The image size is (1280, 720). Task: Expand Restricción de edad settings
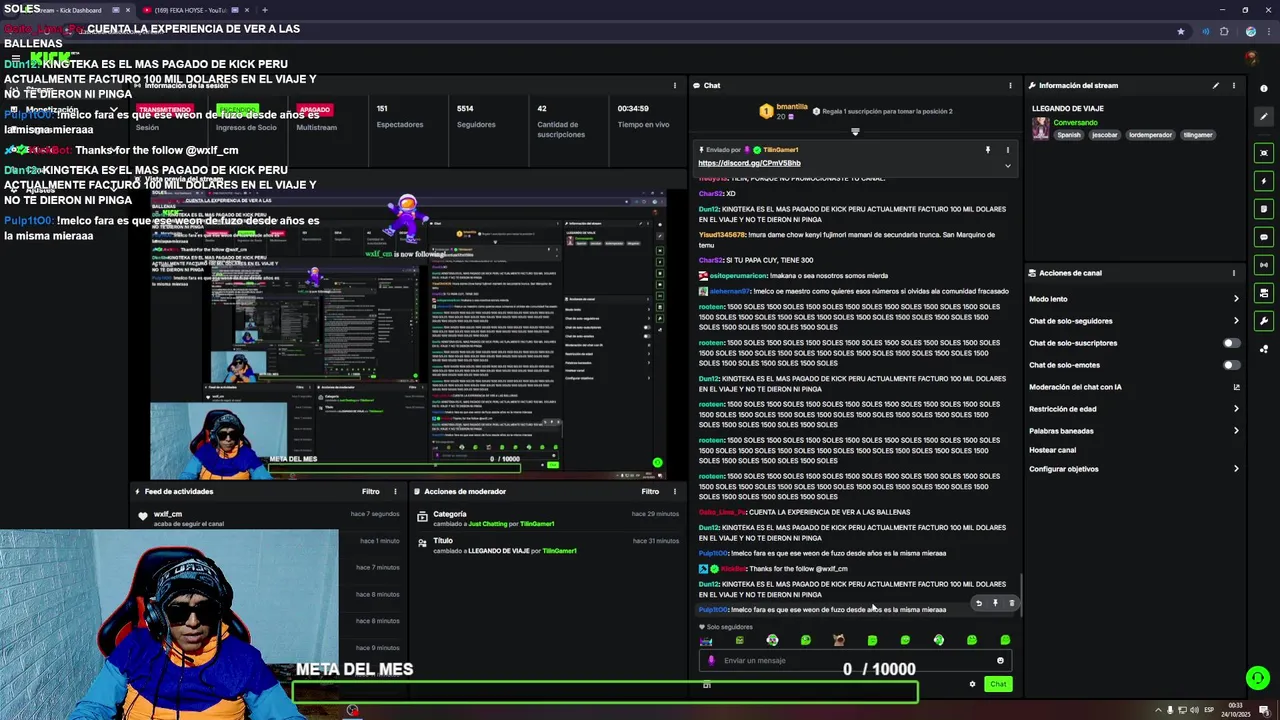pos(1236,409)
